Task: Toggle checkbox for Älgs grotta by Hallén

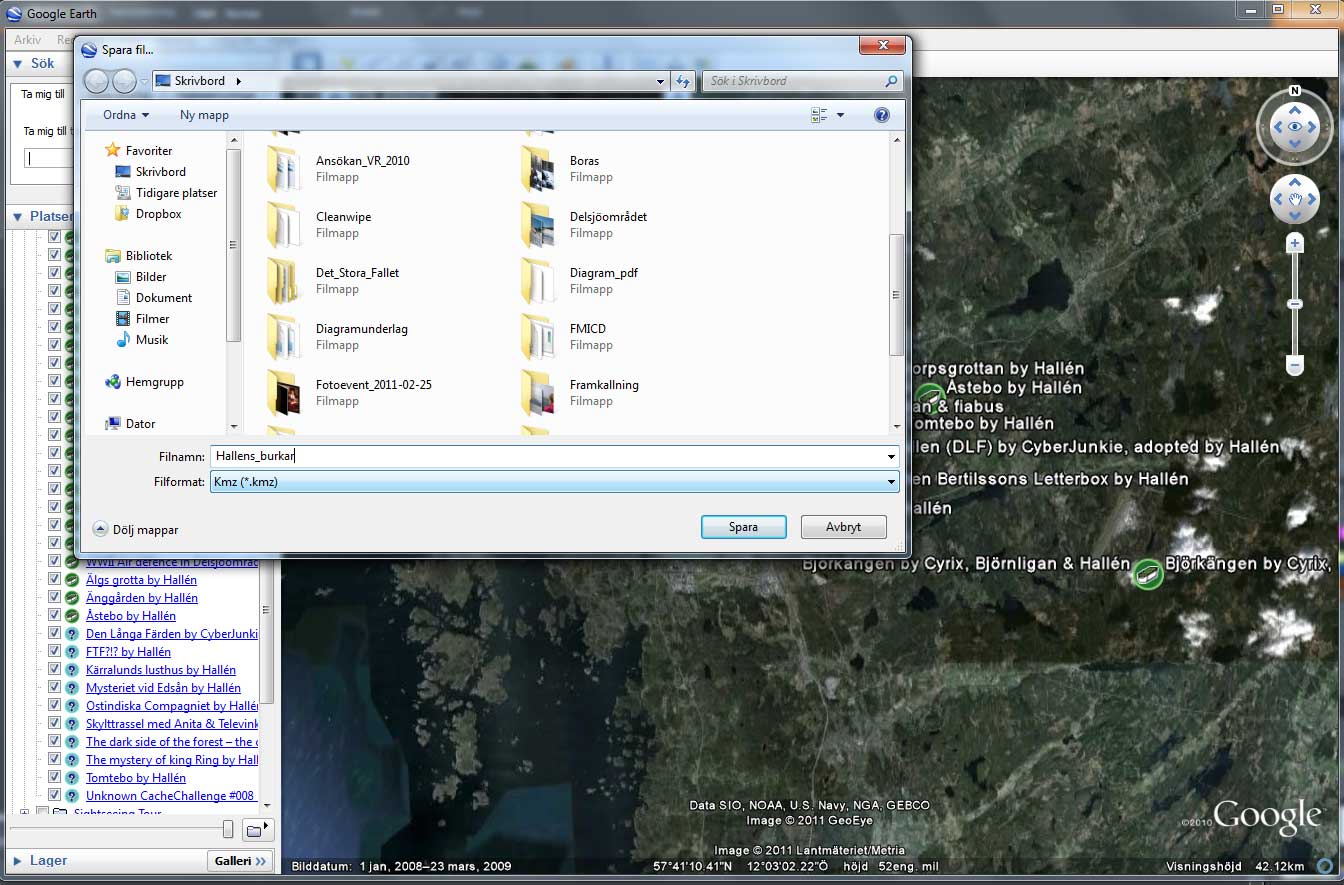Action: click(x=55, y=580)
